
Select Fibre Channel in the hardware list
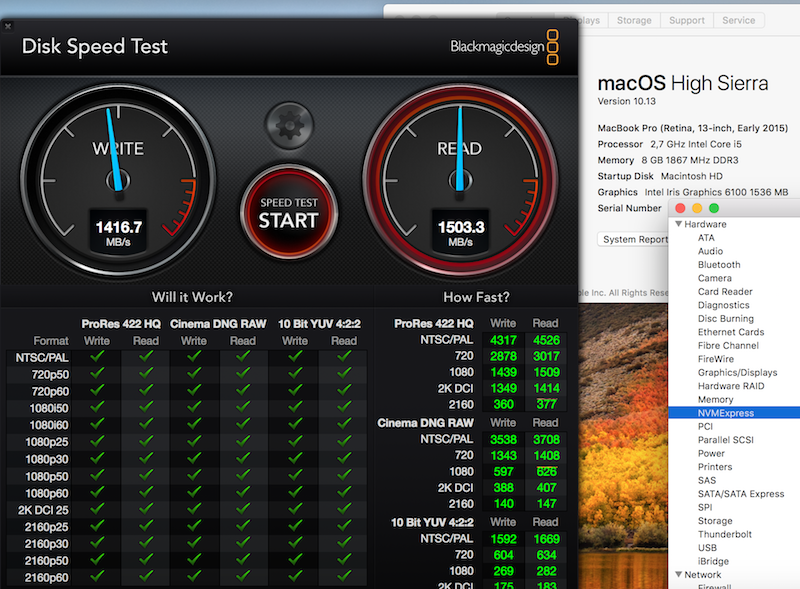pos(728,346)
